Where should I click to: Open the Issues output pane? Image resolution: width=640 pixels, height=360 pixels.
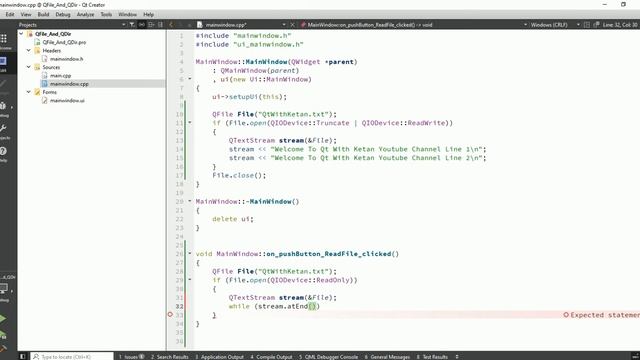[131, 357]
